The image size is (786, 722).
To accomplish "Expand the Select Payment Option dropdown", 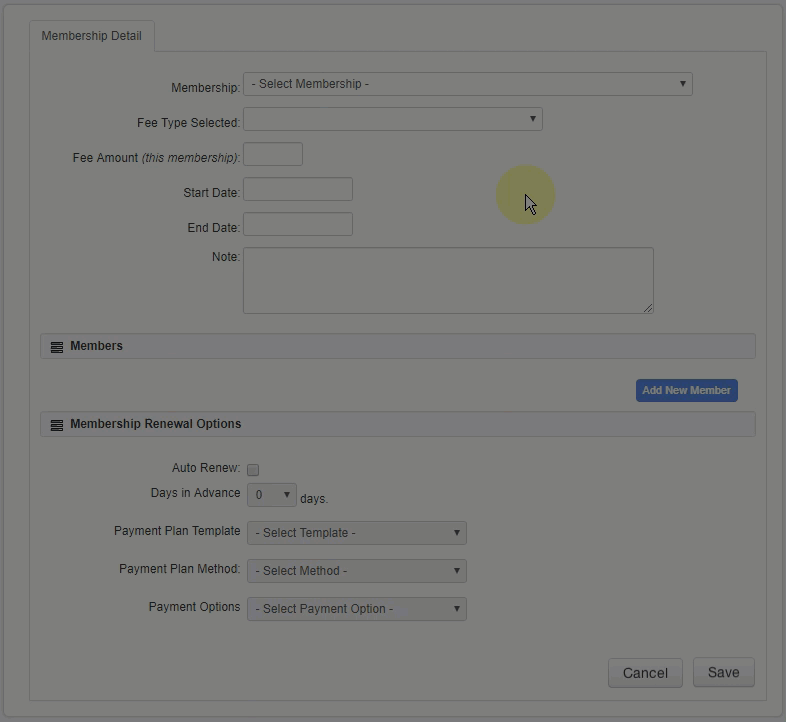I will point(356,609).
